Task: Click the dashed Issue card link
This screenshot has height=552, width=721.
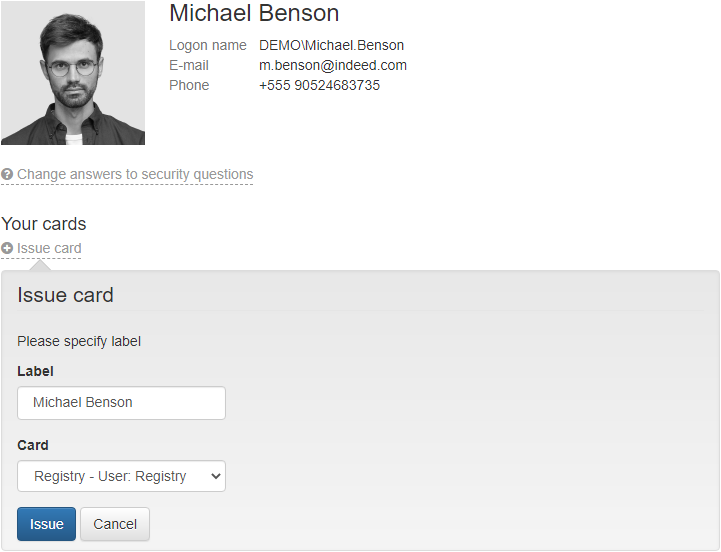Action: pyautogui.click(x=49, y=248)
